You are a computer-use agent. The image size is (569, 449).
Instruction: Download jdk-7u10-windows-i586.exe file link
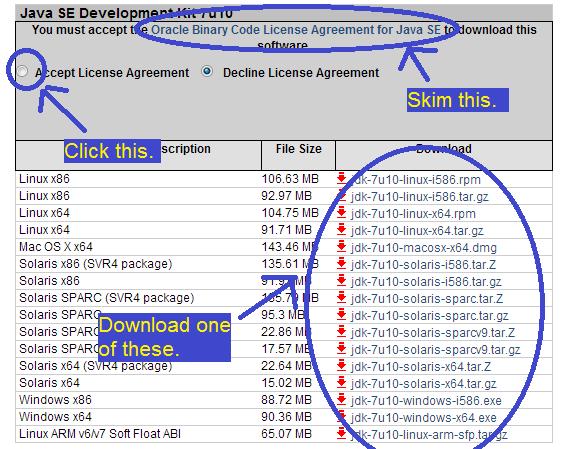[x=426, y=401]
